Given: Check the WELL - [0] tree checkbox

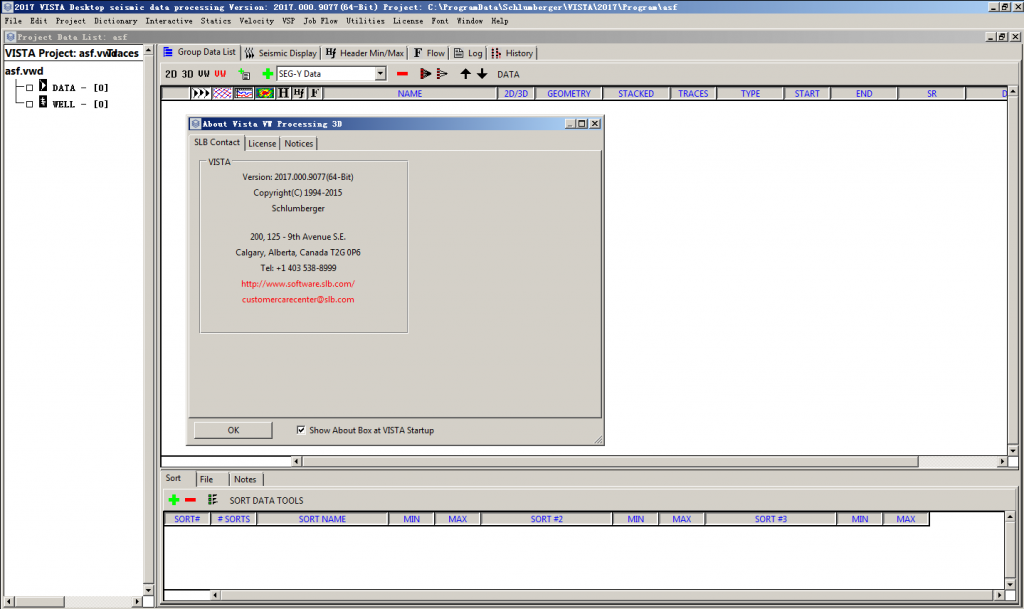Looking at the screenshot, I should coord(29,104).
